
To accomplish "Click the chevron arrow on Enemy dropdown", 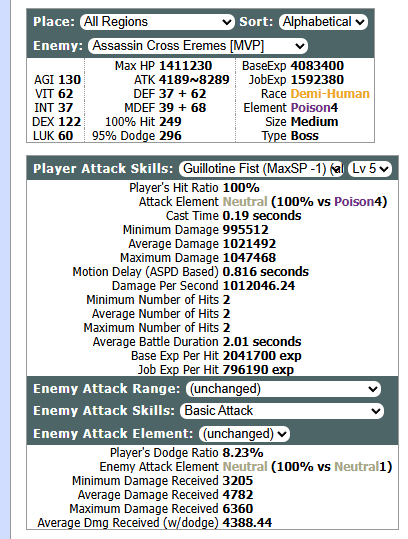I will (x=300, y=46).
